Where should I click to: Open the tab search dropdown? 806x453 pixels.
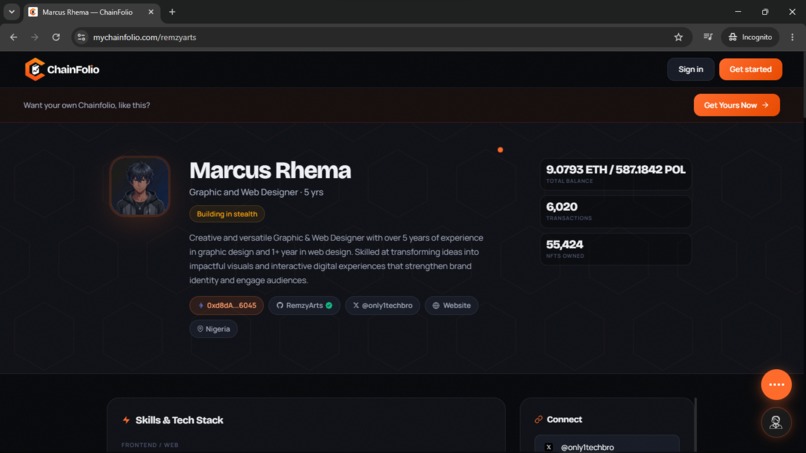[11, 12]
